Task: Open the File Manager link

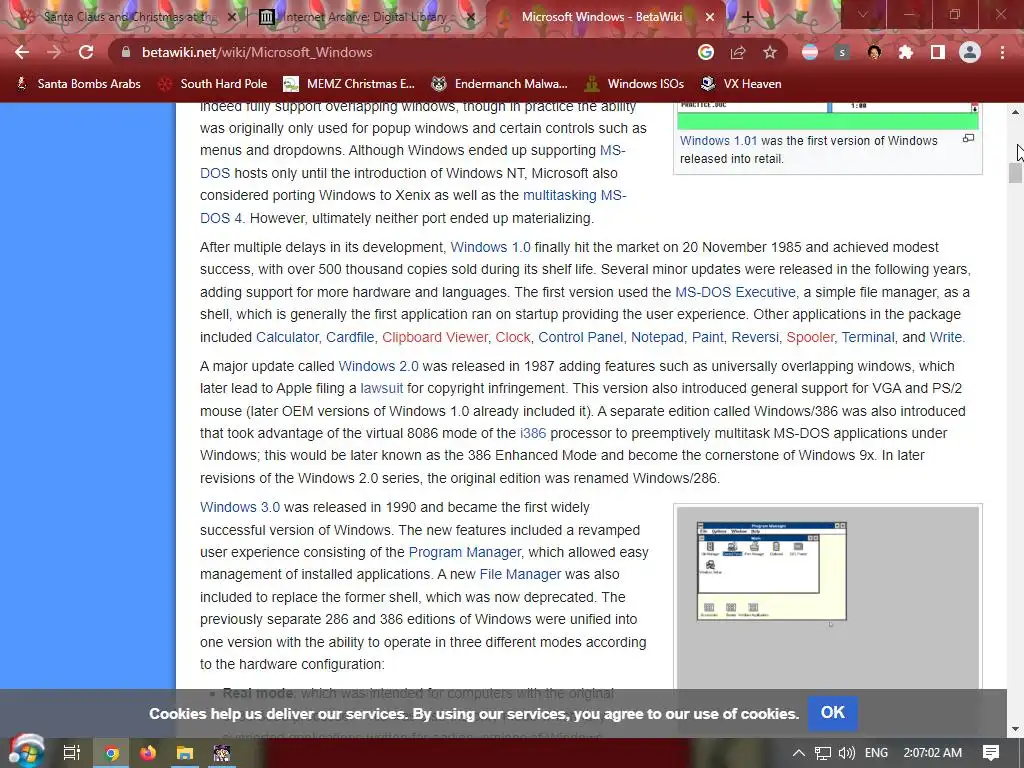Action: point(520,575)
